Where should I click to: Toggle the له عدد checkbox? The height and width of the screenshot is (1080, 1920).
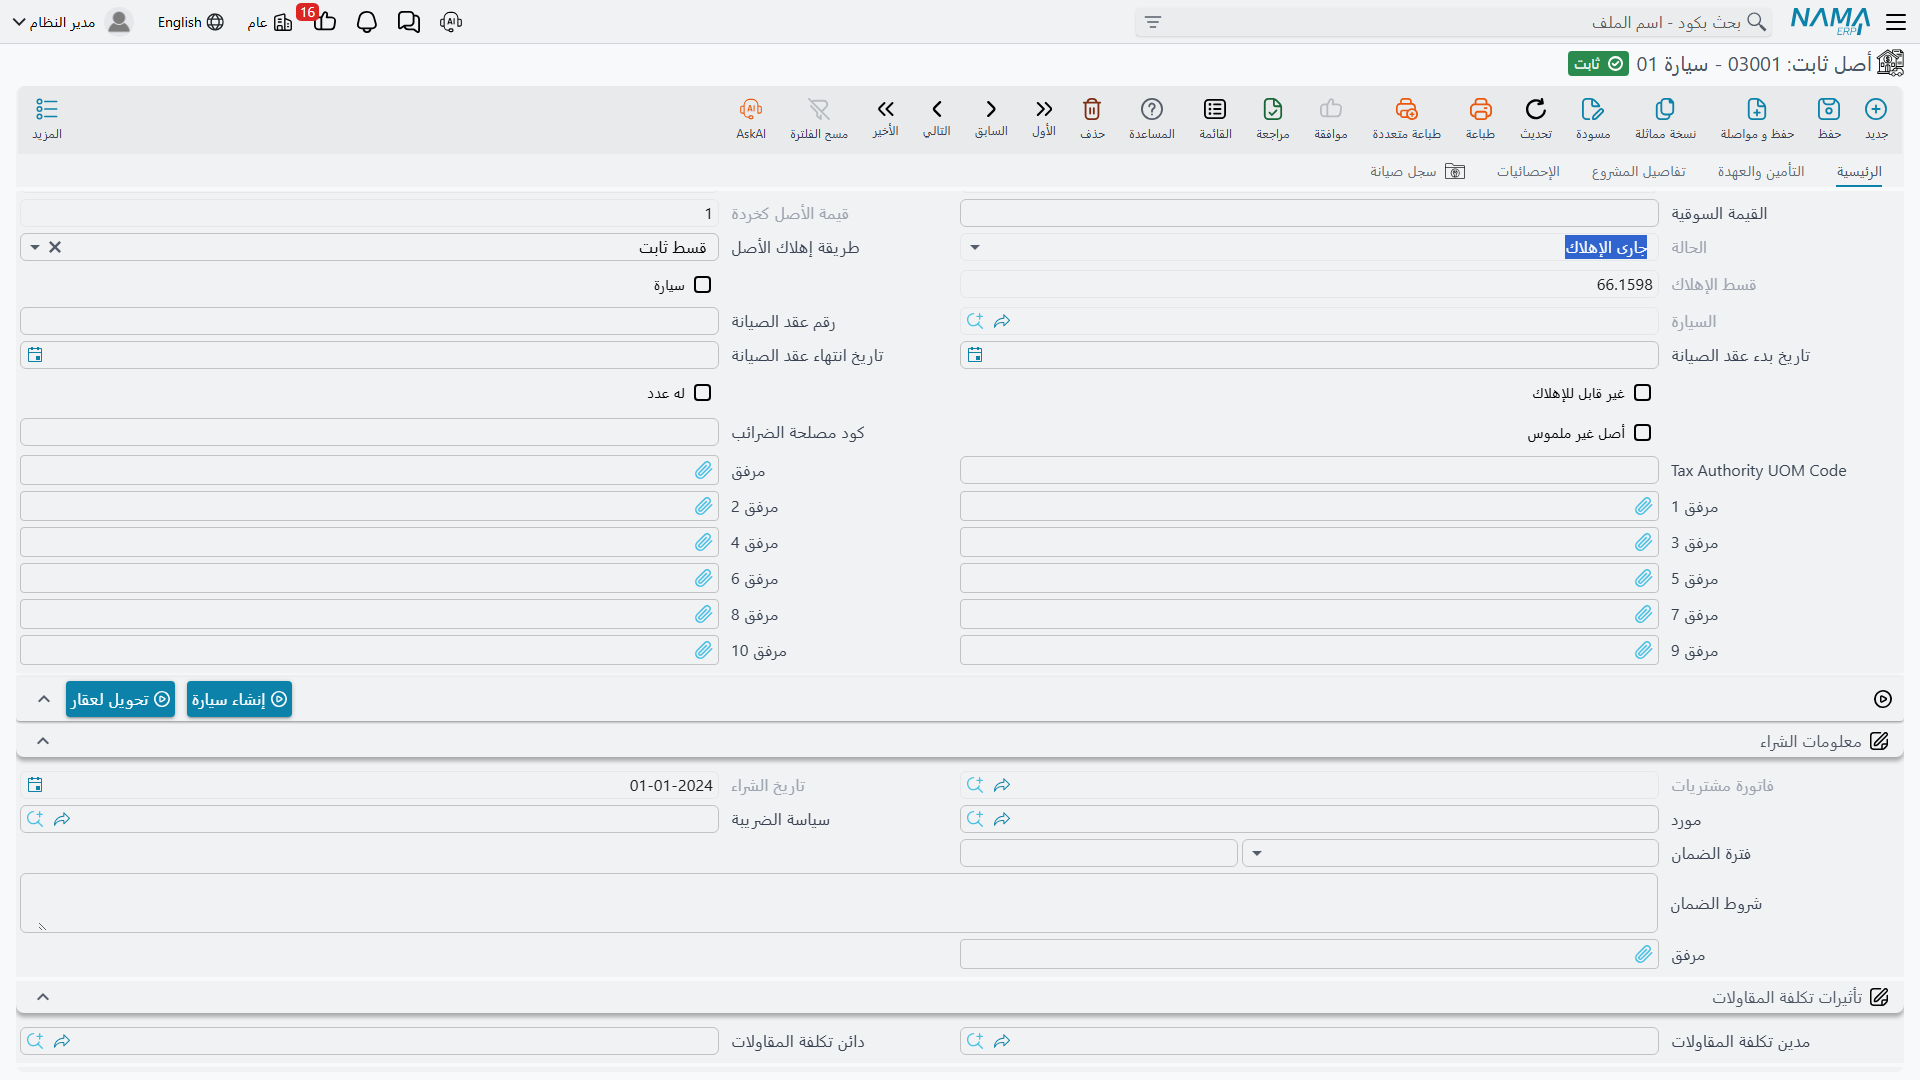(x=703, y=393)
